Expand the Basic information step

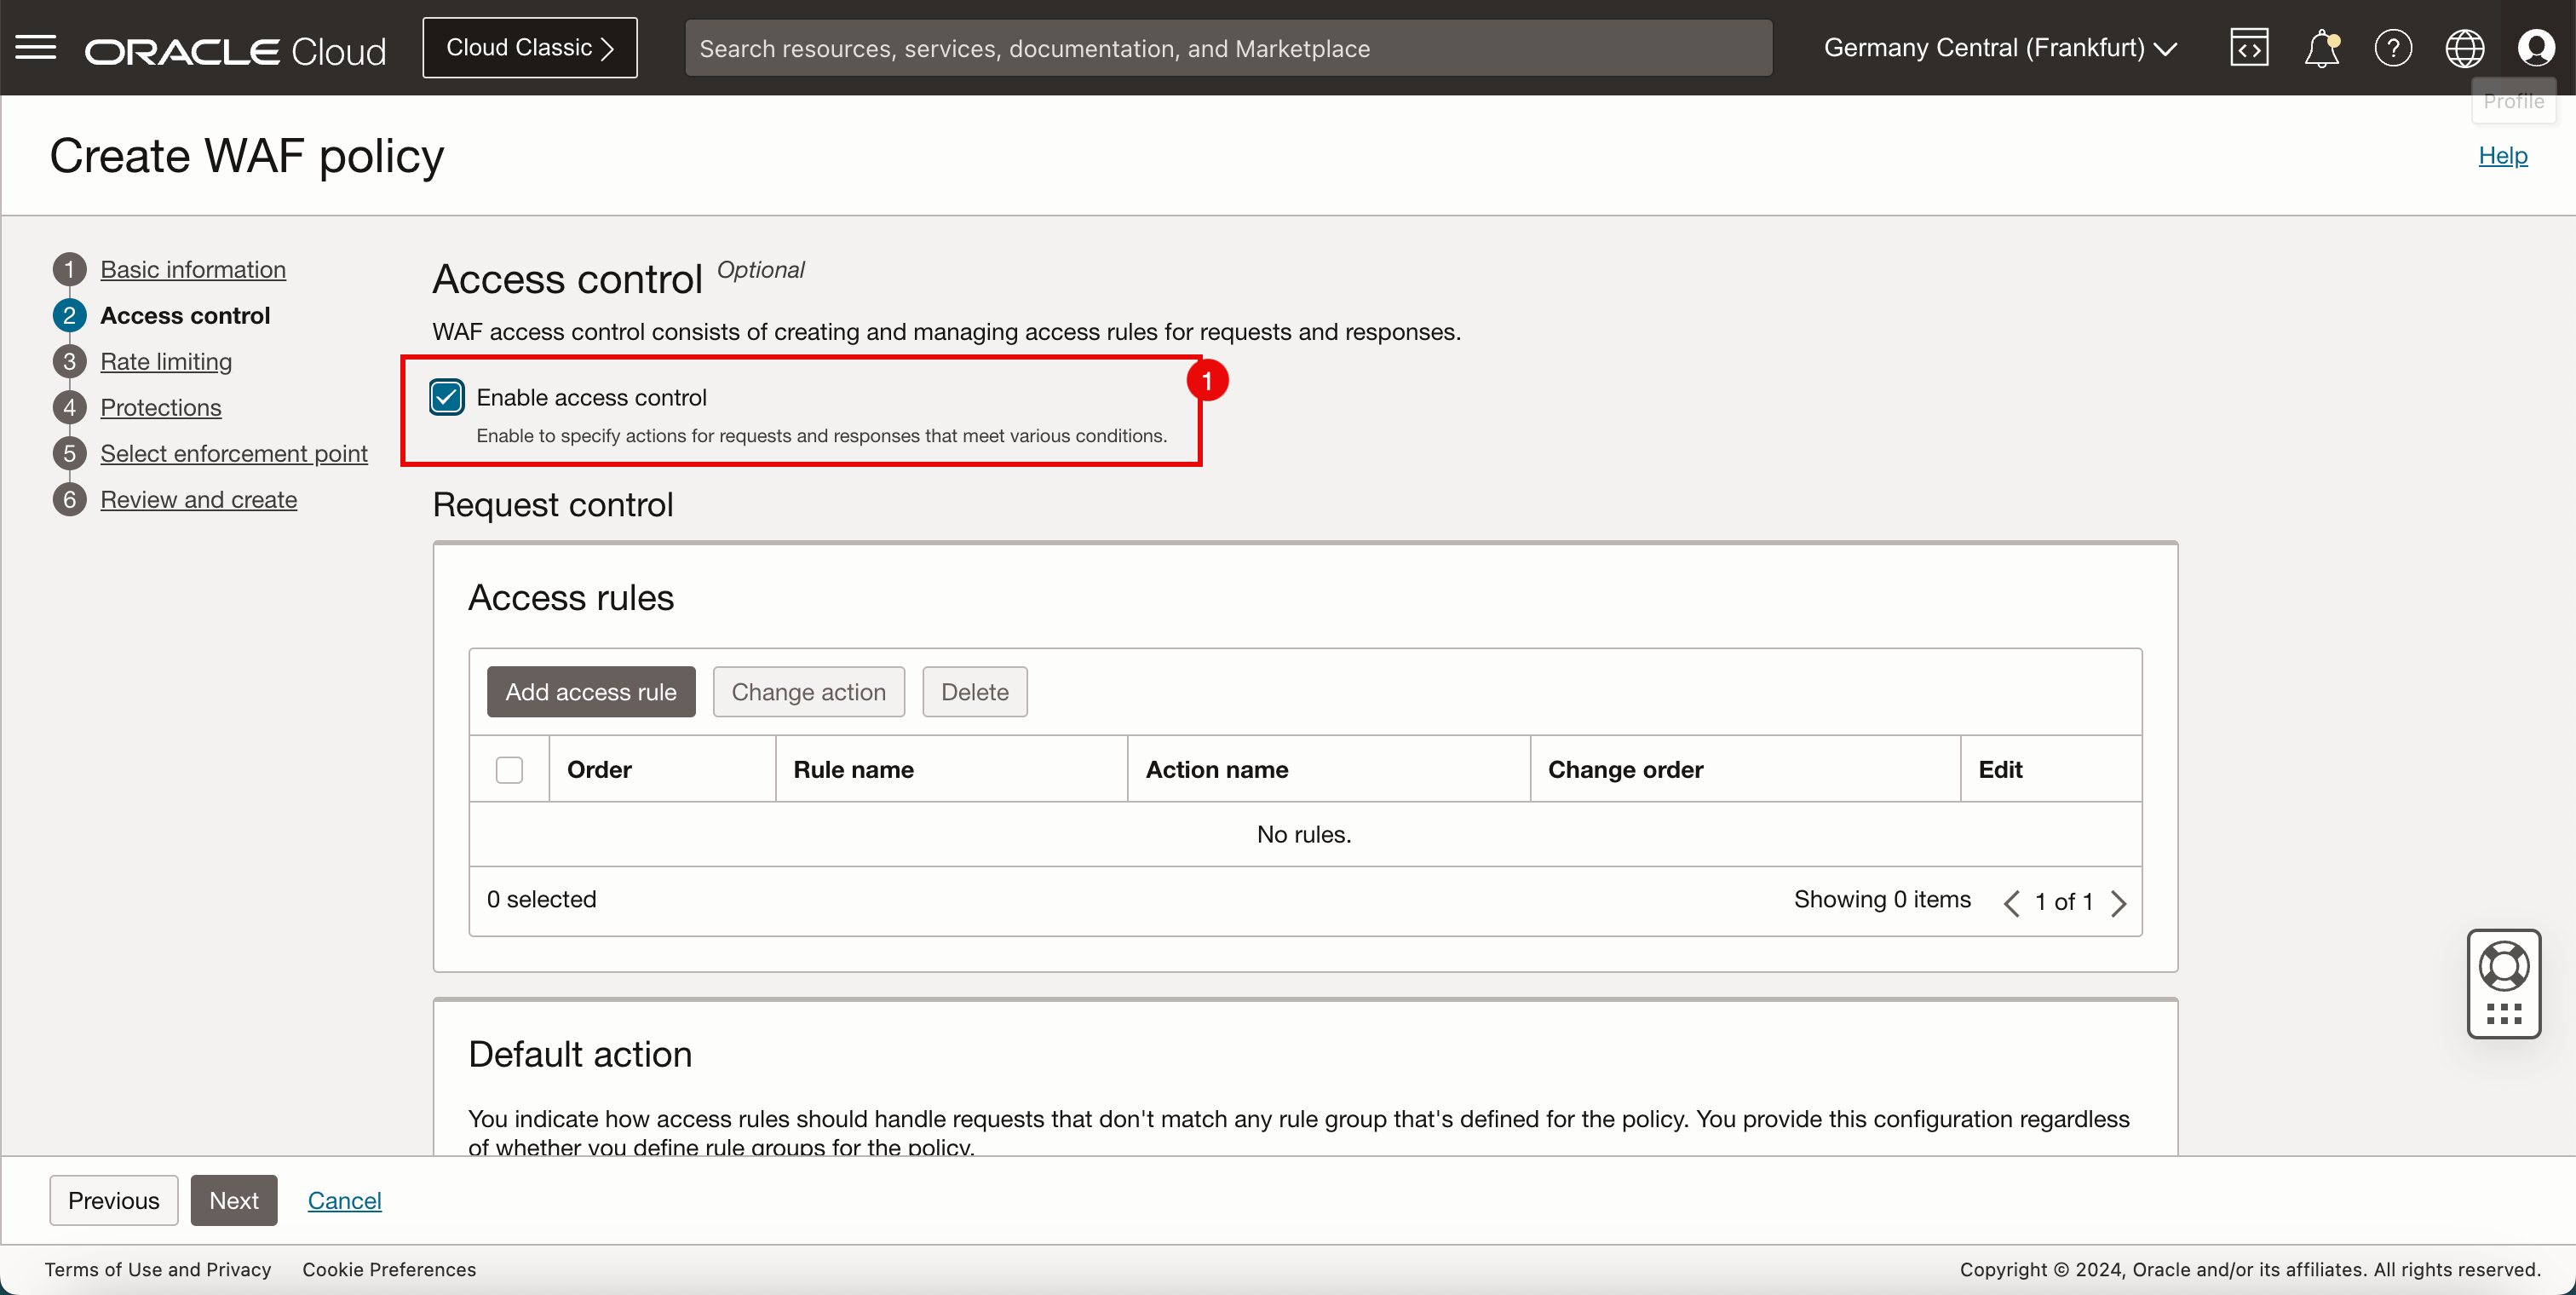192,268
